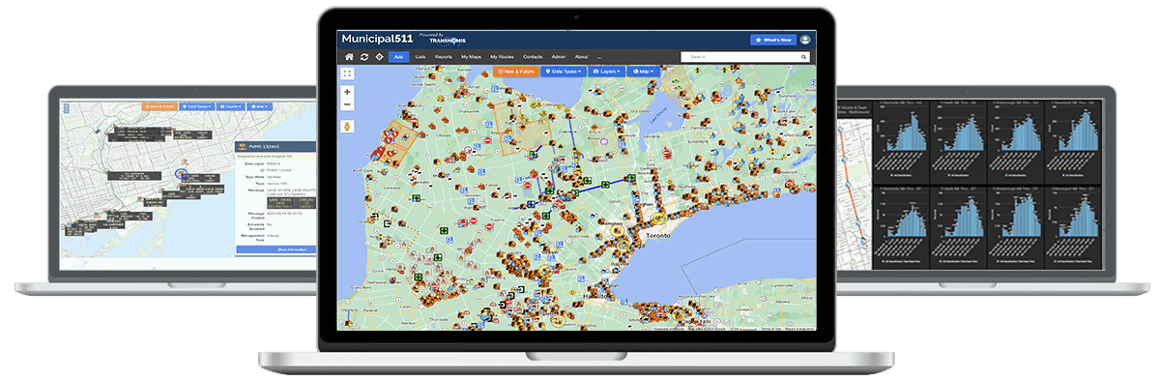
Task: Open the Reports menu
Action: [x=443, y=57]
